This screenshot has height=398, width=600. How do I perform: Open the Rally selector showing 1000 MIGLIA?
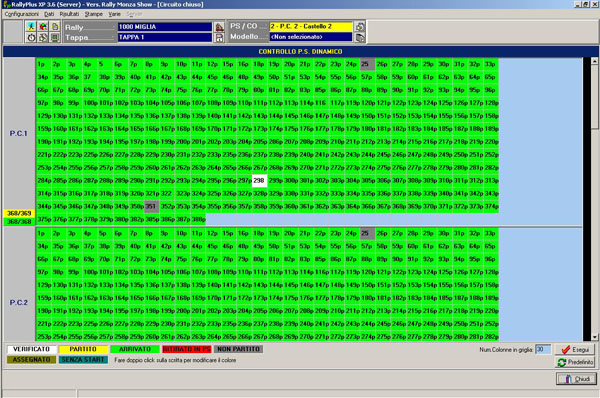click(x=165, y=27)
